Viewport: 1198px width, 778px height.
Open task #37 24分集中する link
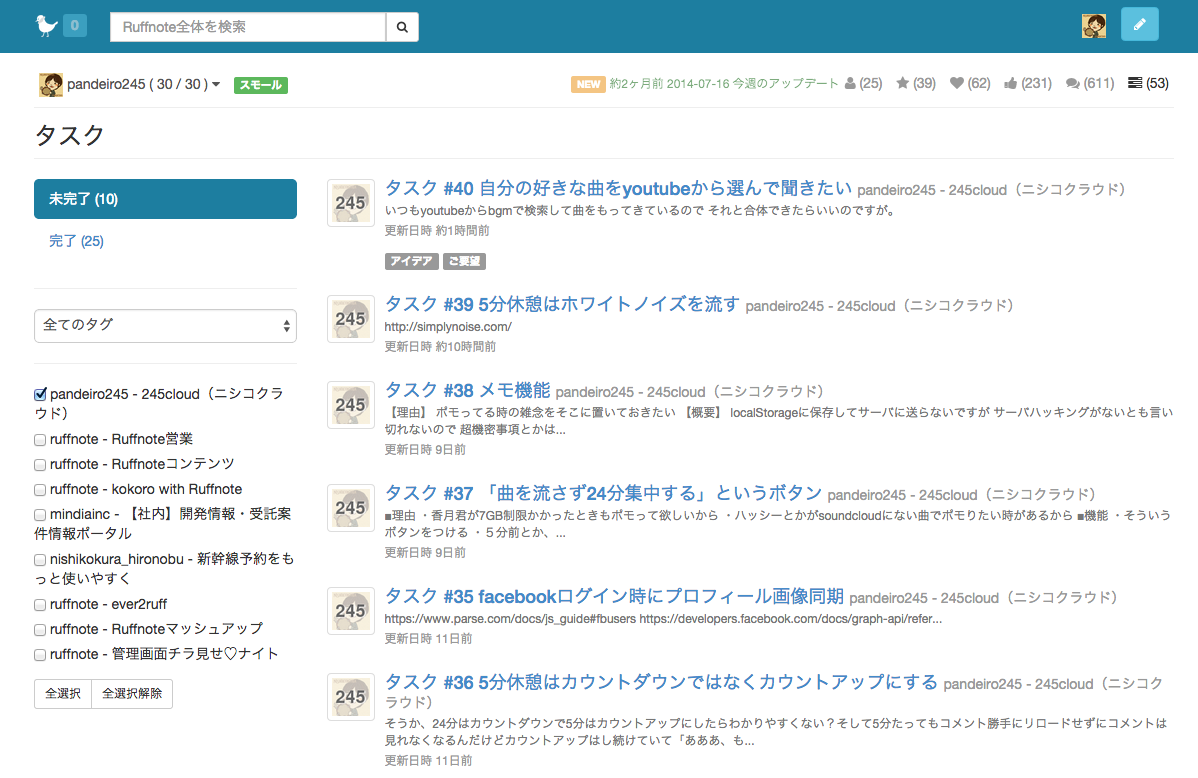pyautogui.click(x=603, y=493)
